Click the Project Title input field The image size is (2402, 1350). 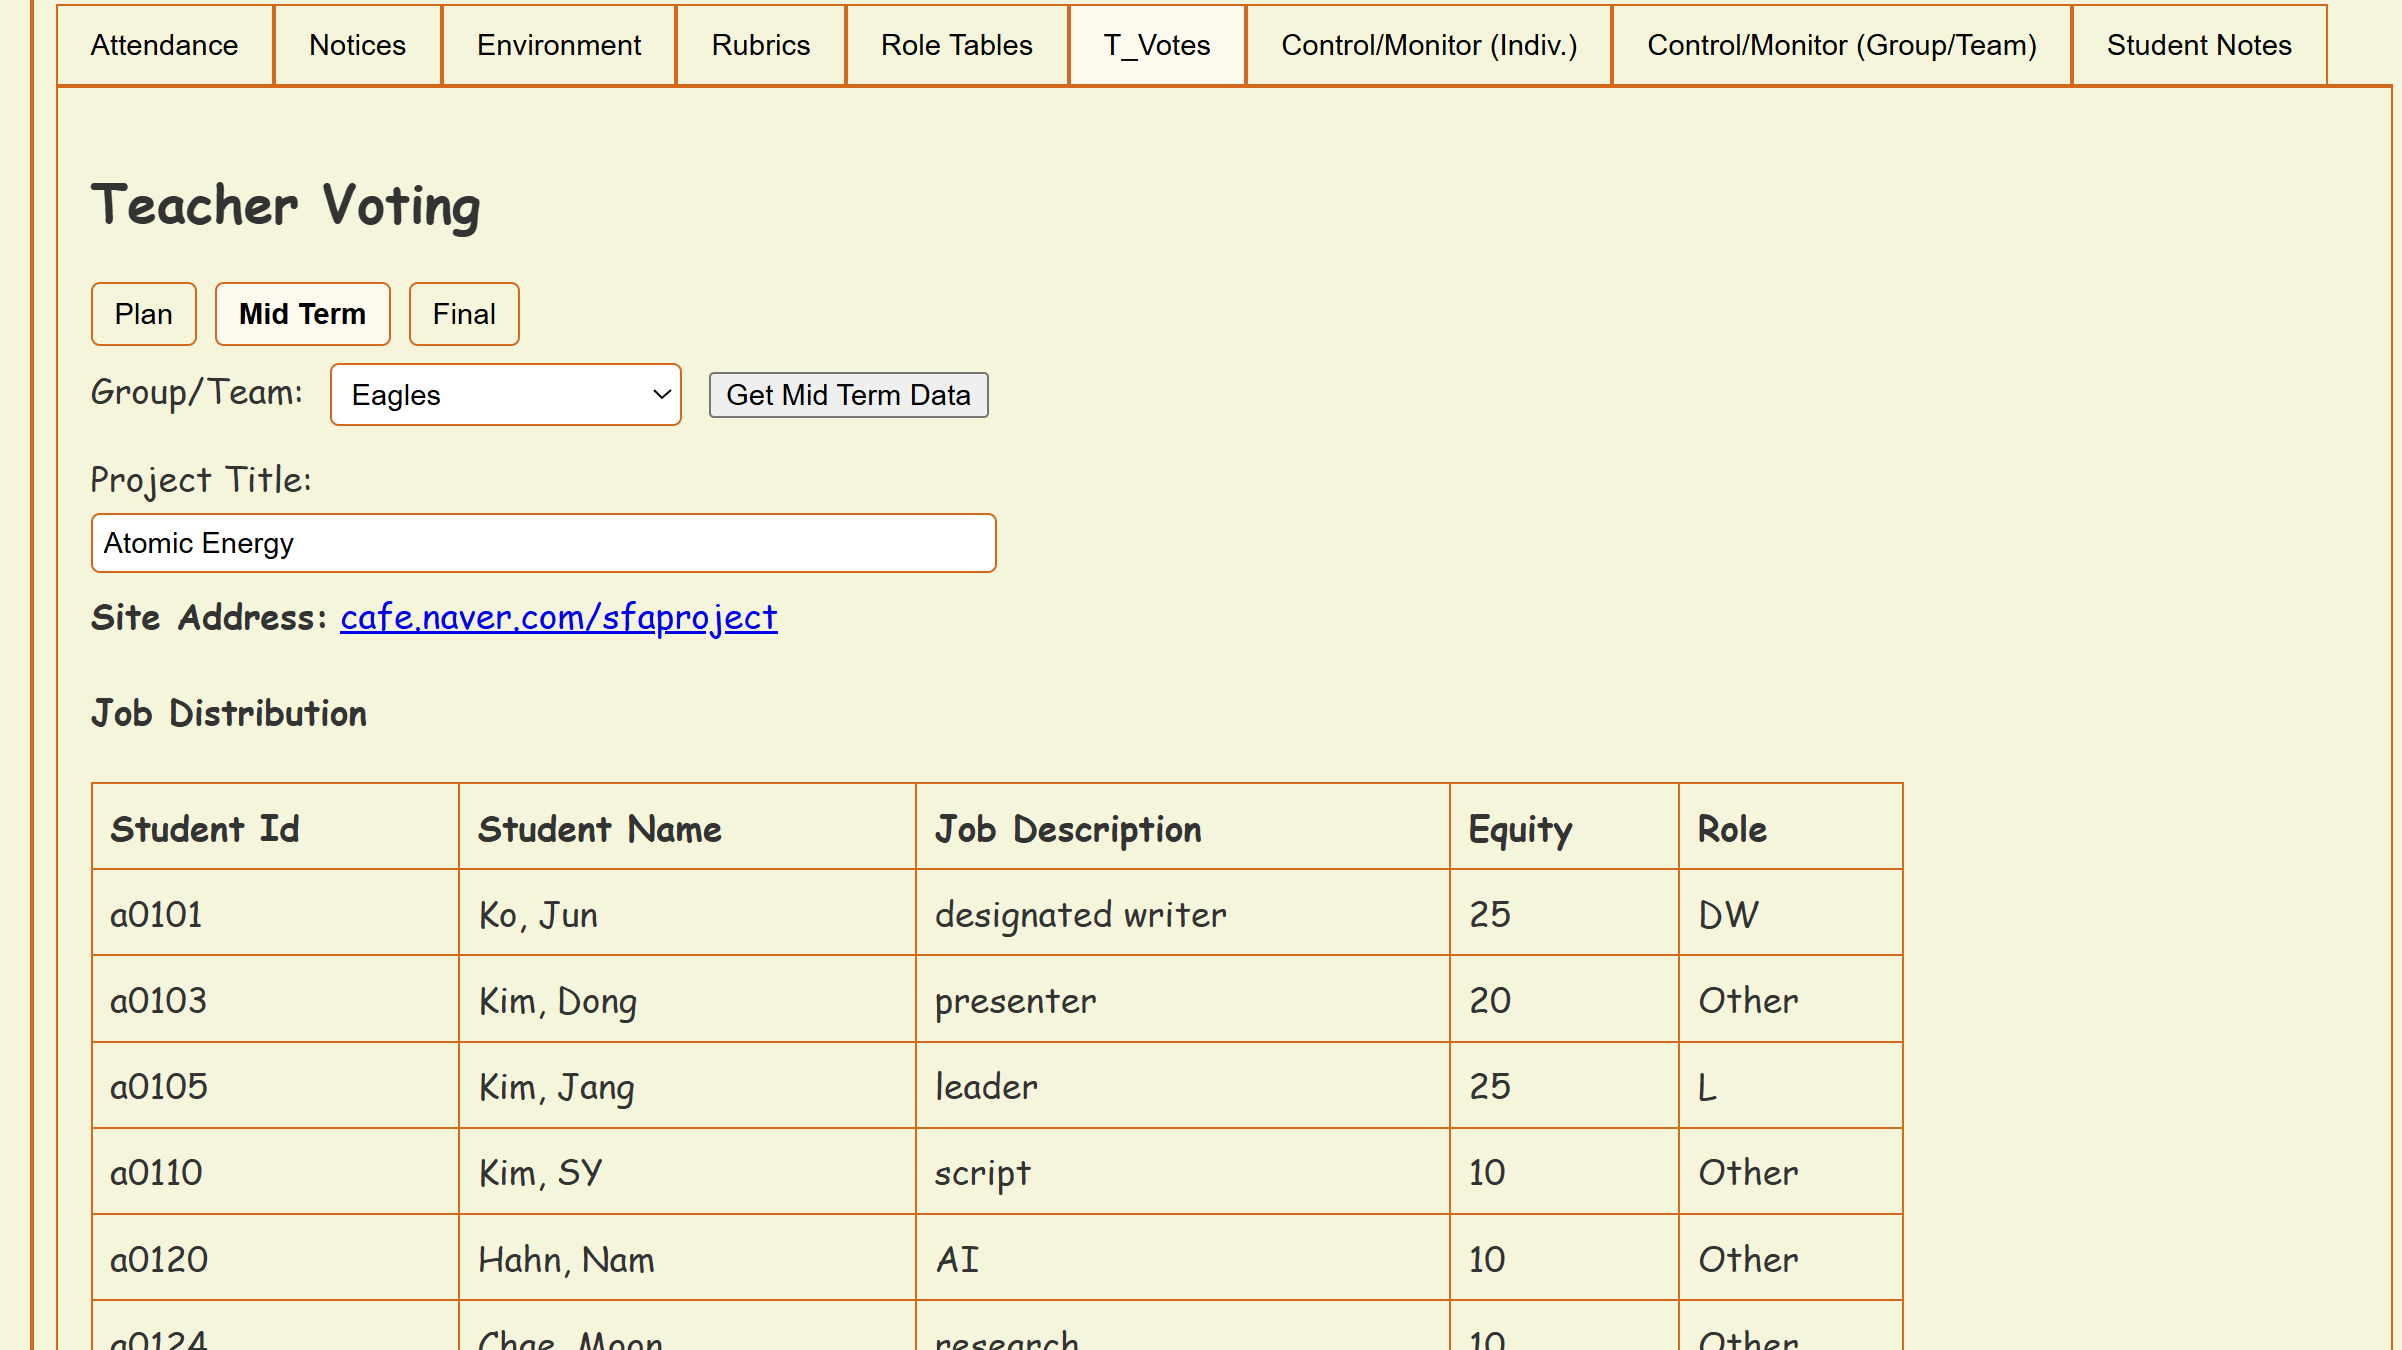543,543
